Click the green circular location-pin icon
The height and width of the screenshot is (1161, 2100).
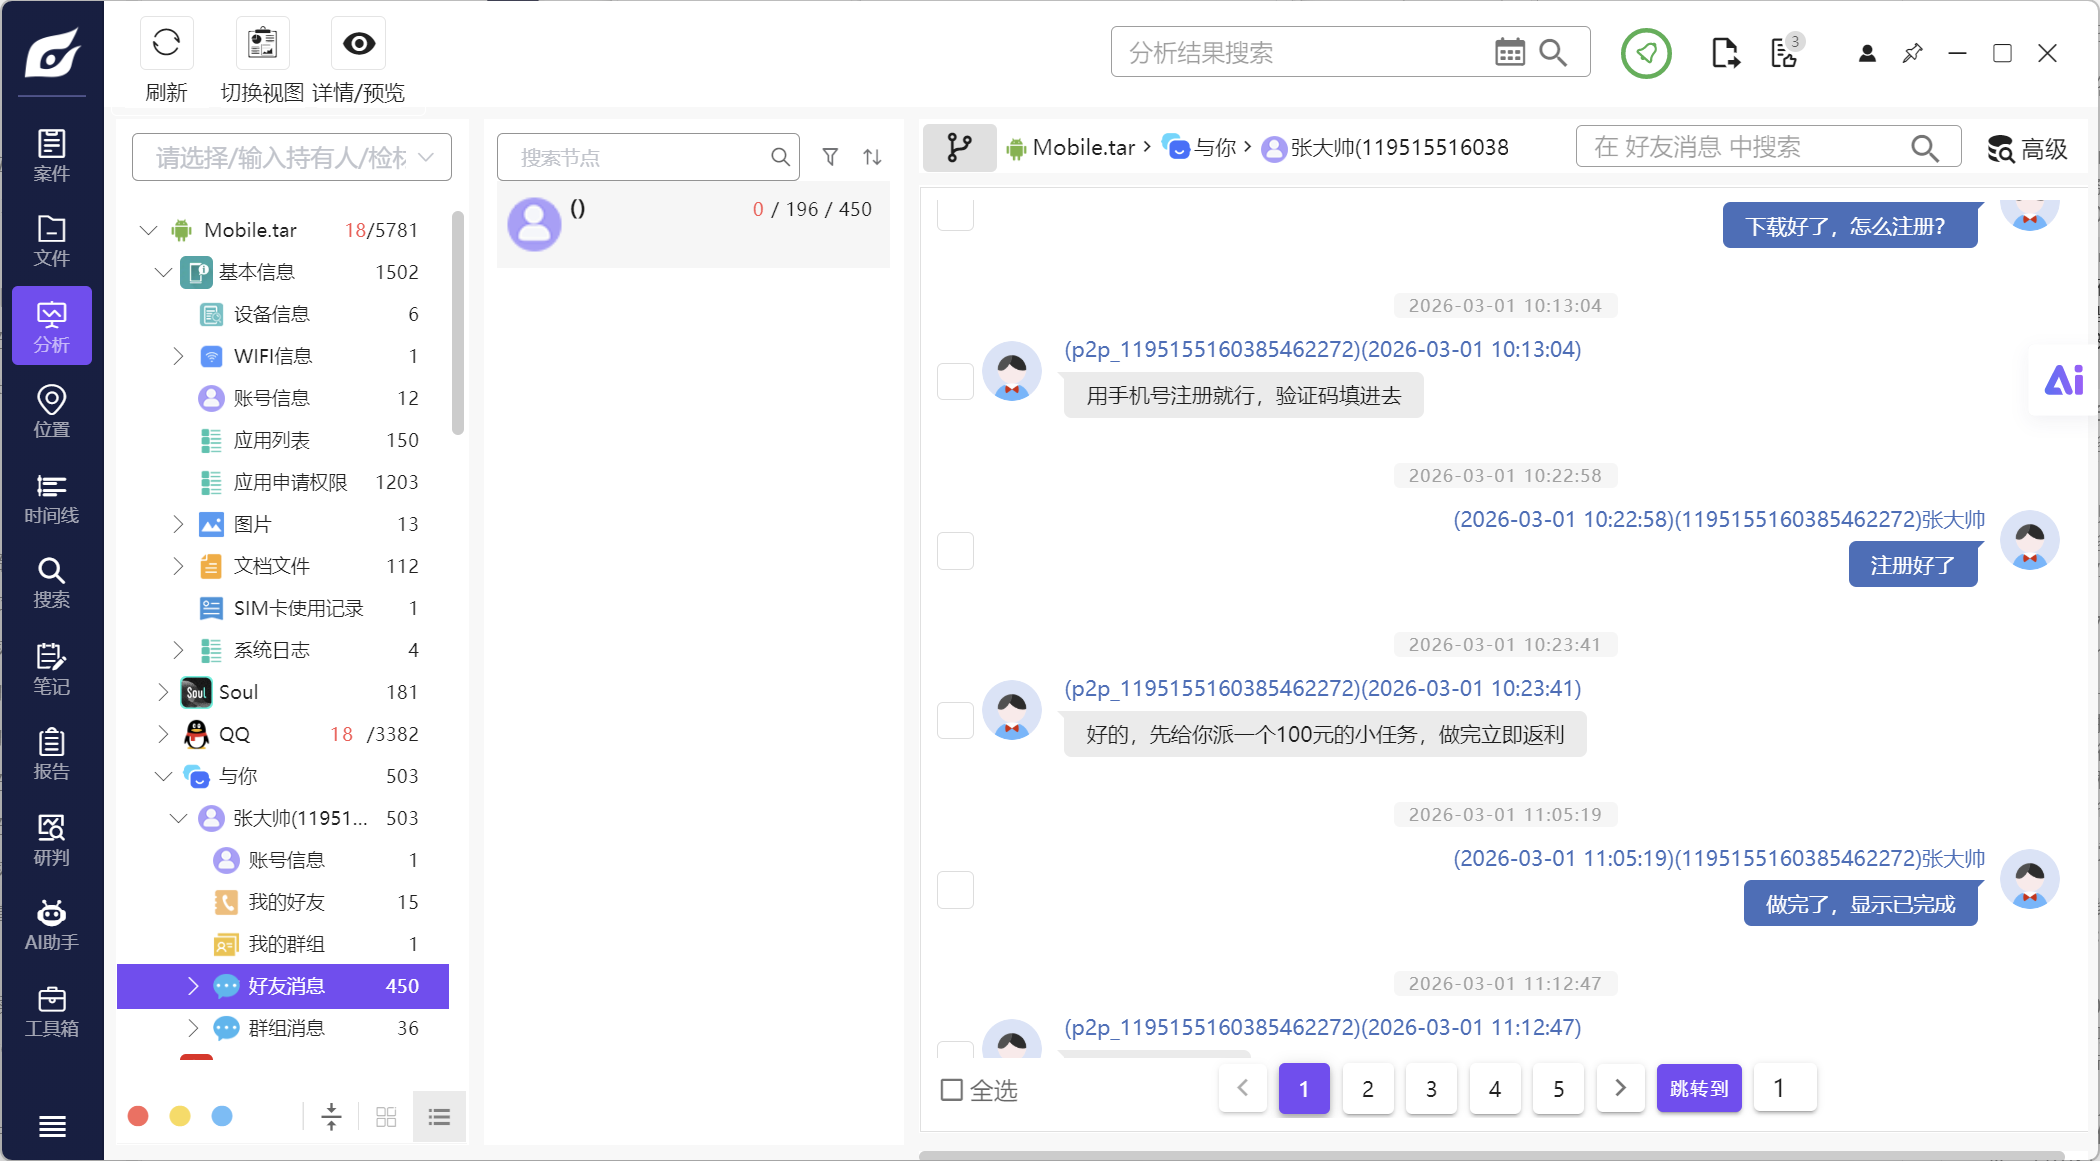point(1646,53)
